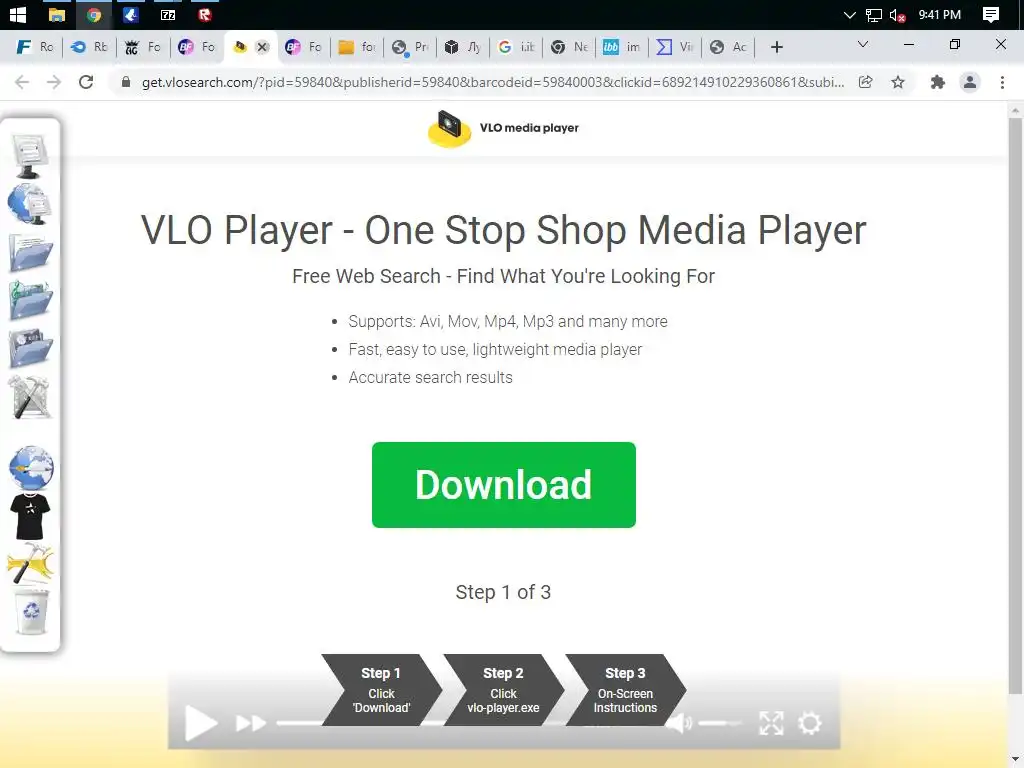The image size is (1024, 768).
Task: Open the Chrome profile avatar menu
Action: click(x=970, y=82)
